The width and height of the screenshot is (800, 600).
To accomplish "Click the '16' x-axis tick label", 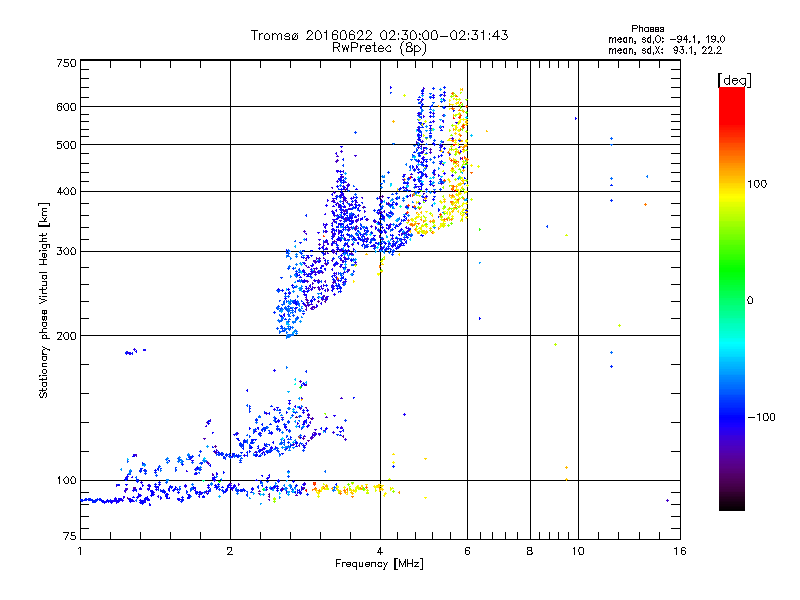I will click(680, 551).
